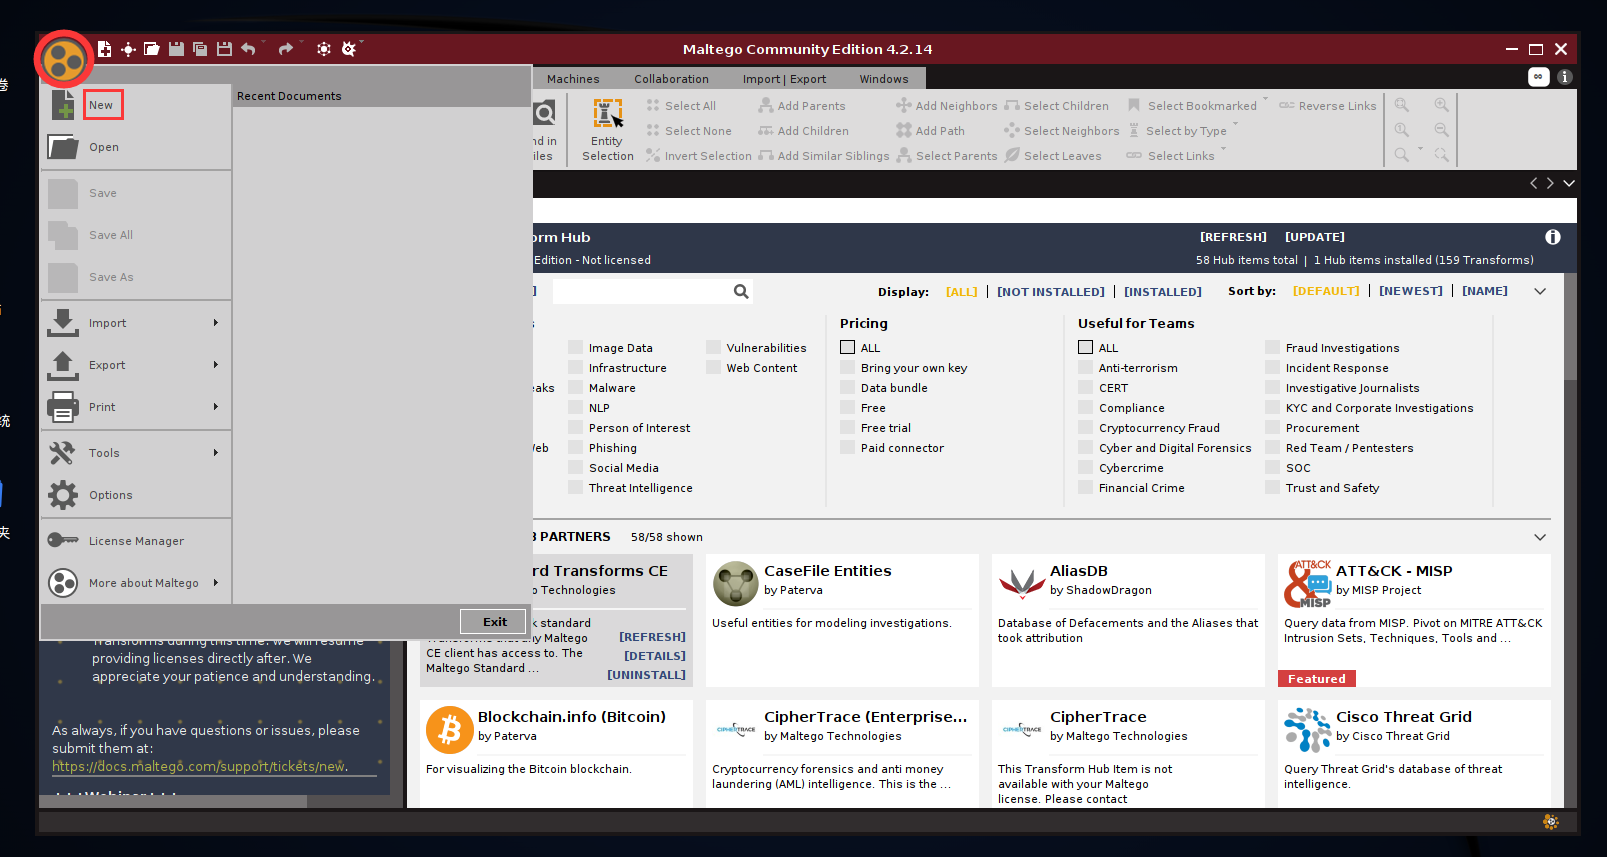Click the Undo arrow icon
Screen dimensions: 1607x857
coord(248,48)
